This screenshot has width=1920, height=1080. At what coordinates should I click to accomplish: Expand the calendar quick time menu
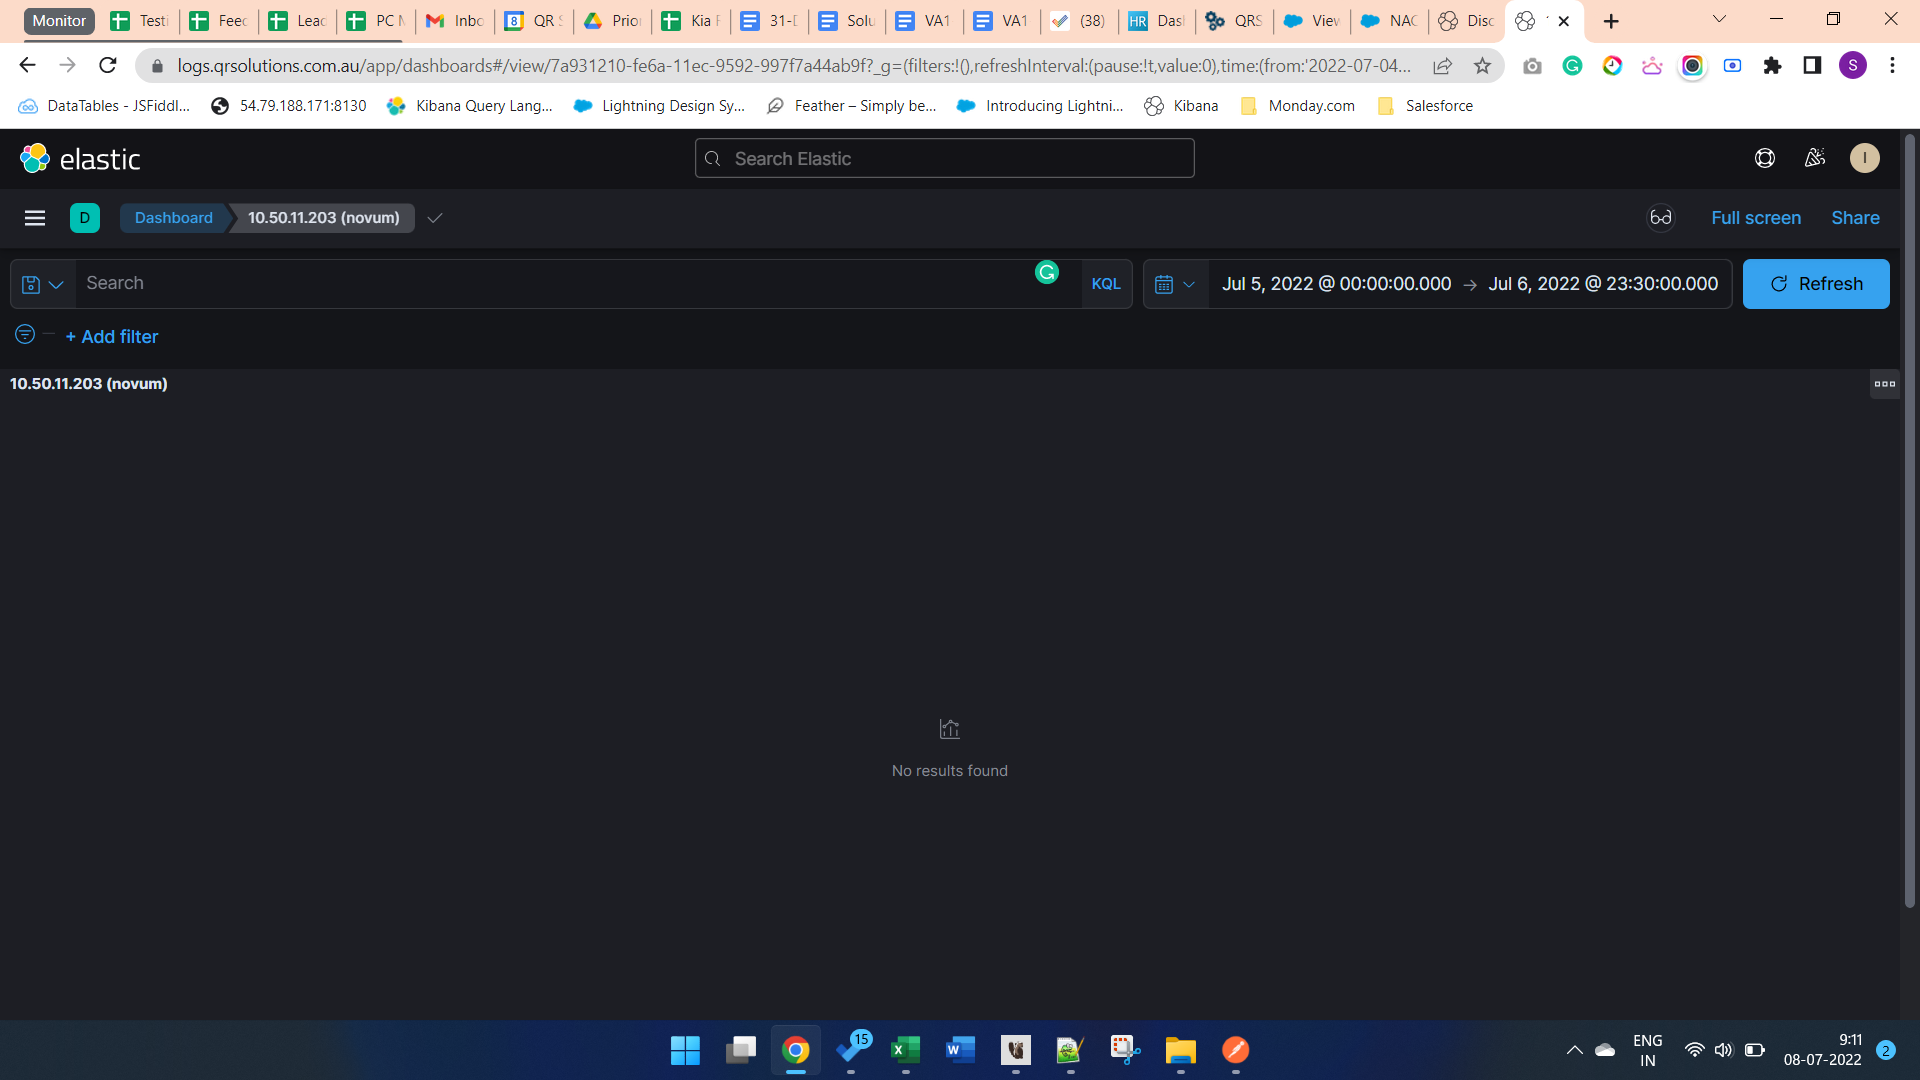(x=1175, y=284)
